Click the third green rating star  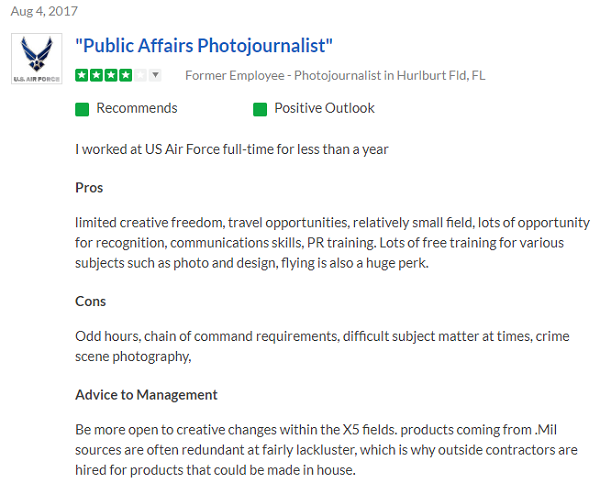pyautogui.click(x=109, y=75)
